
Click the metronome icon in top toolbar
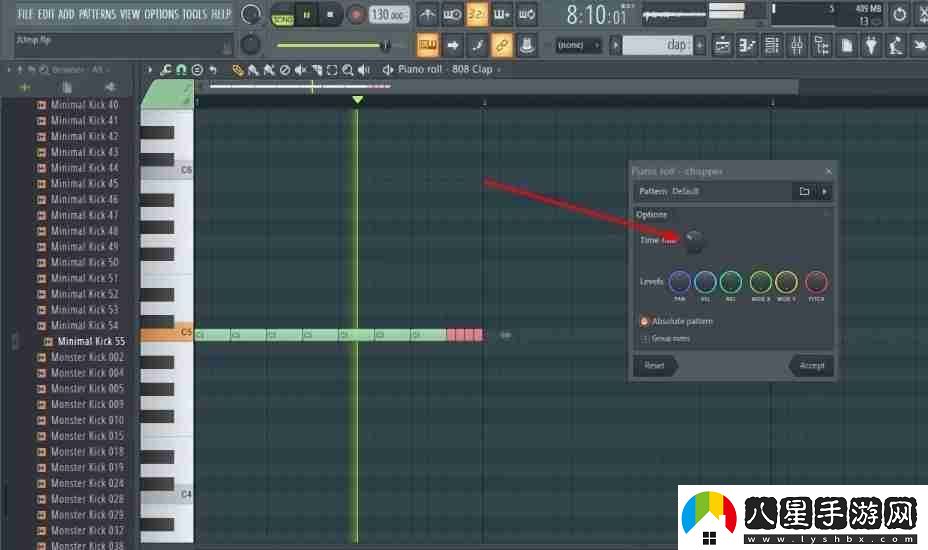pos(427,14)
